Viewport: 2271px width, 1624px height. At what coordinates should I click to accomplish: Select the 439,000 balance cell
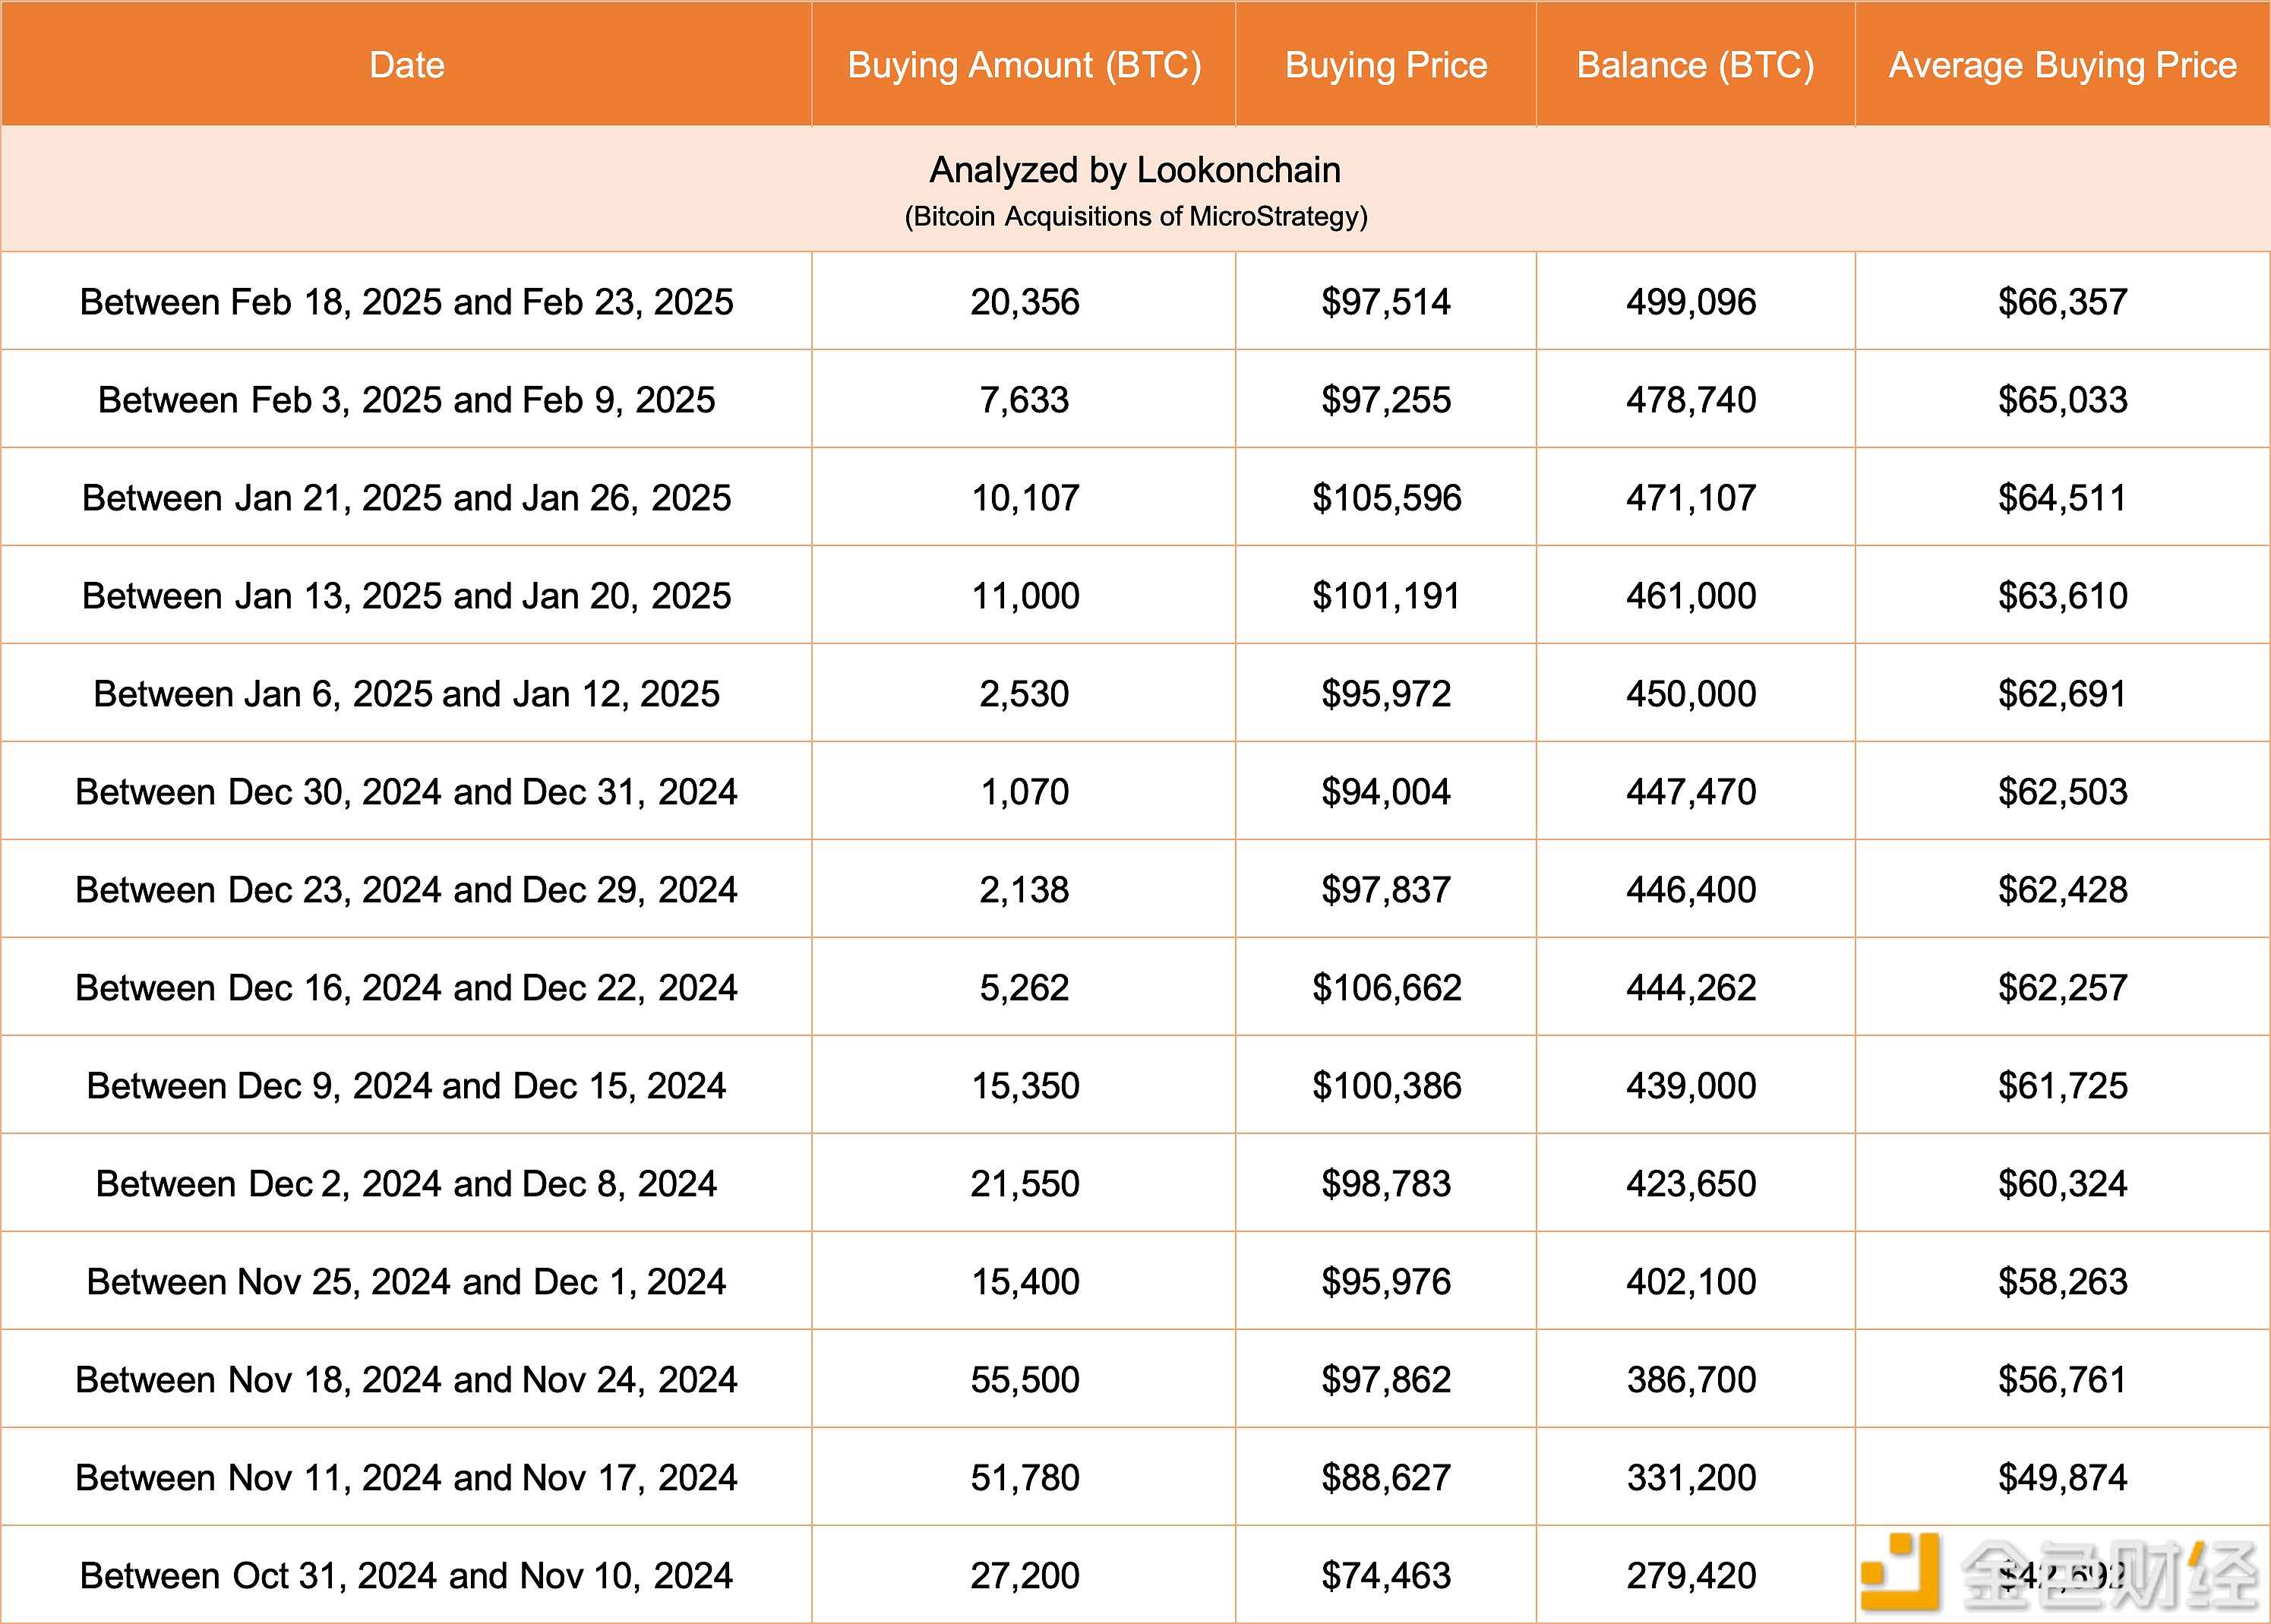point(1695,1085)
